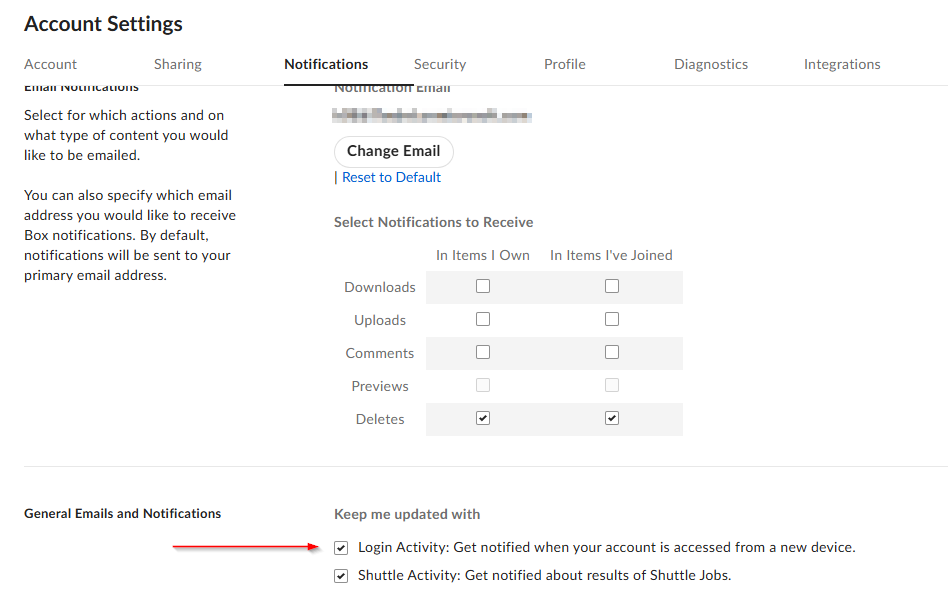Enable Downloads notifications for items I've joined
Image resolution: width=948 pixels, height=609 pixels.
click(x=612, y=286)
